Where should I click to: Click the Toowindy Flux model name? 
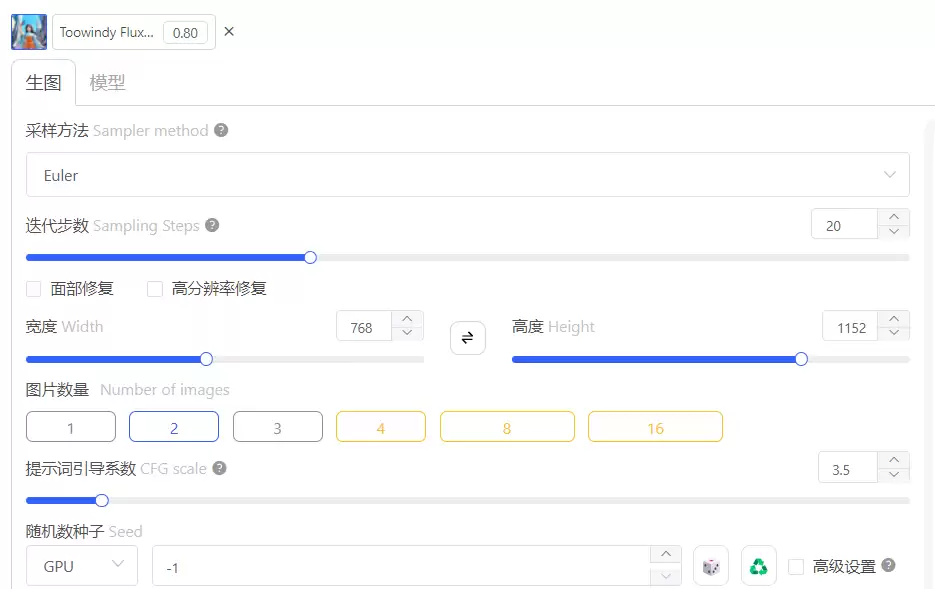(x=107, y=32)
